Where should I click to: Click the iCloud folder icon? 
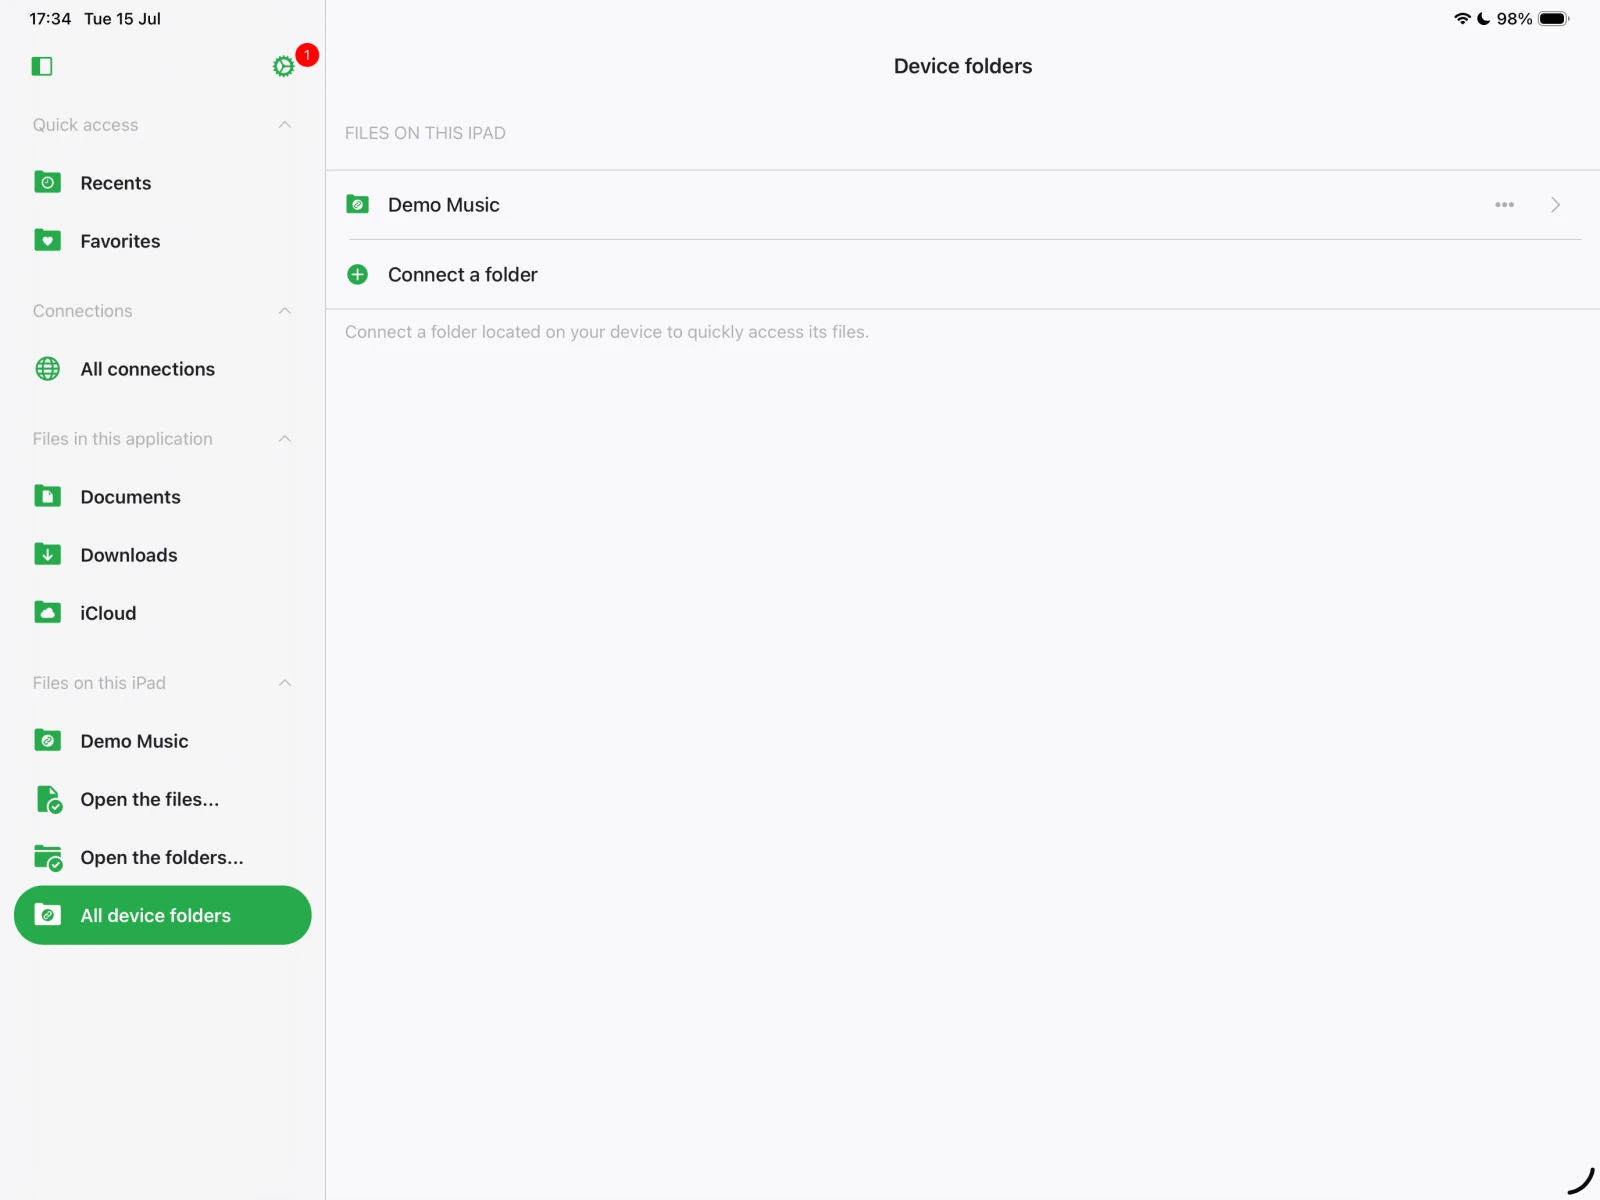coord(47,613)
